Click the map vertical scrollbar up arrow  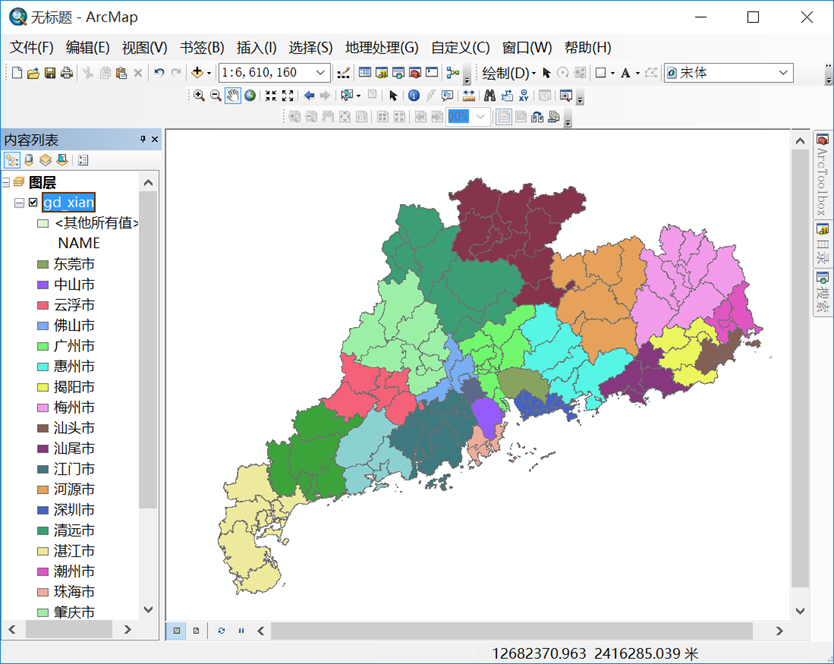[x=800, y=141]
